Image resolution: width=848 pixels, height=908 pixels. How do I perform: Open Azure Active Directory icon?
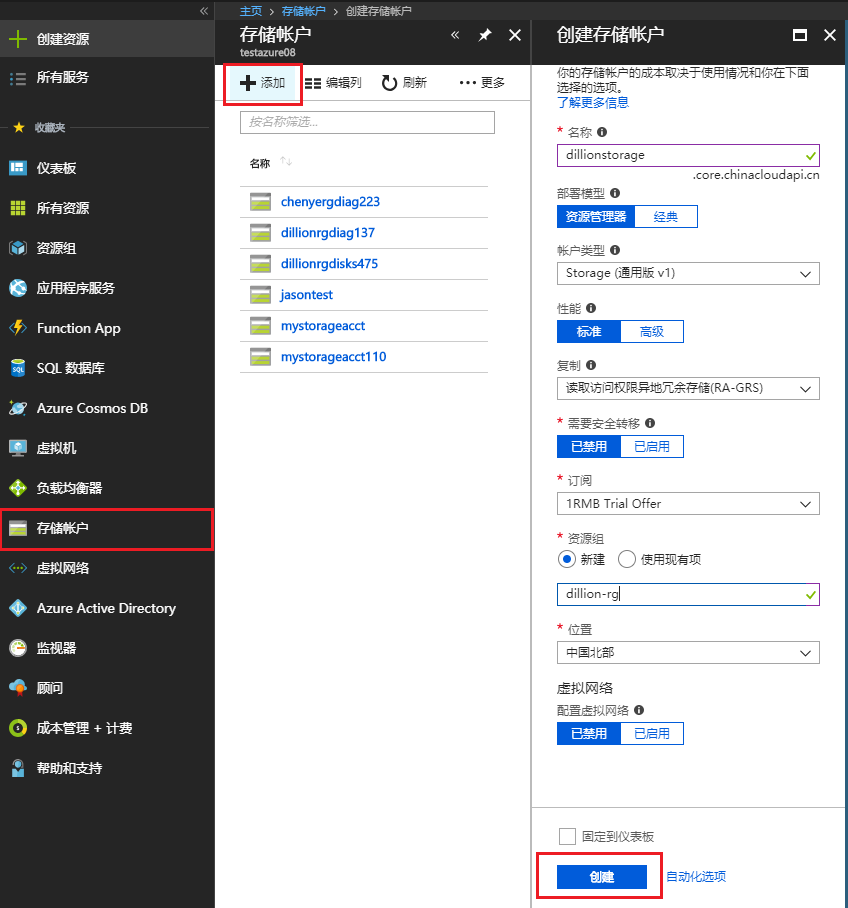(x=18, y=608)
